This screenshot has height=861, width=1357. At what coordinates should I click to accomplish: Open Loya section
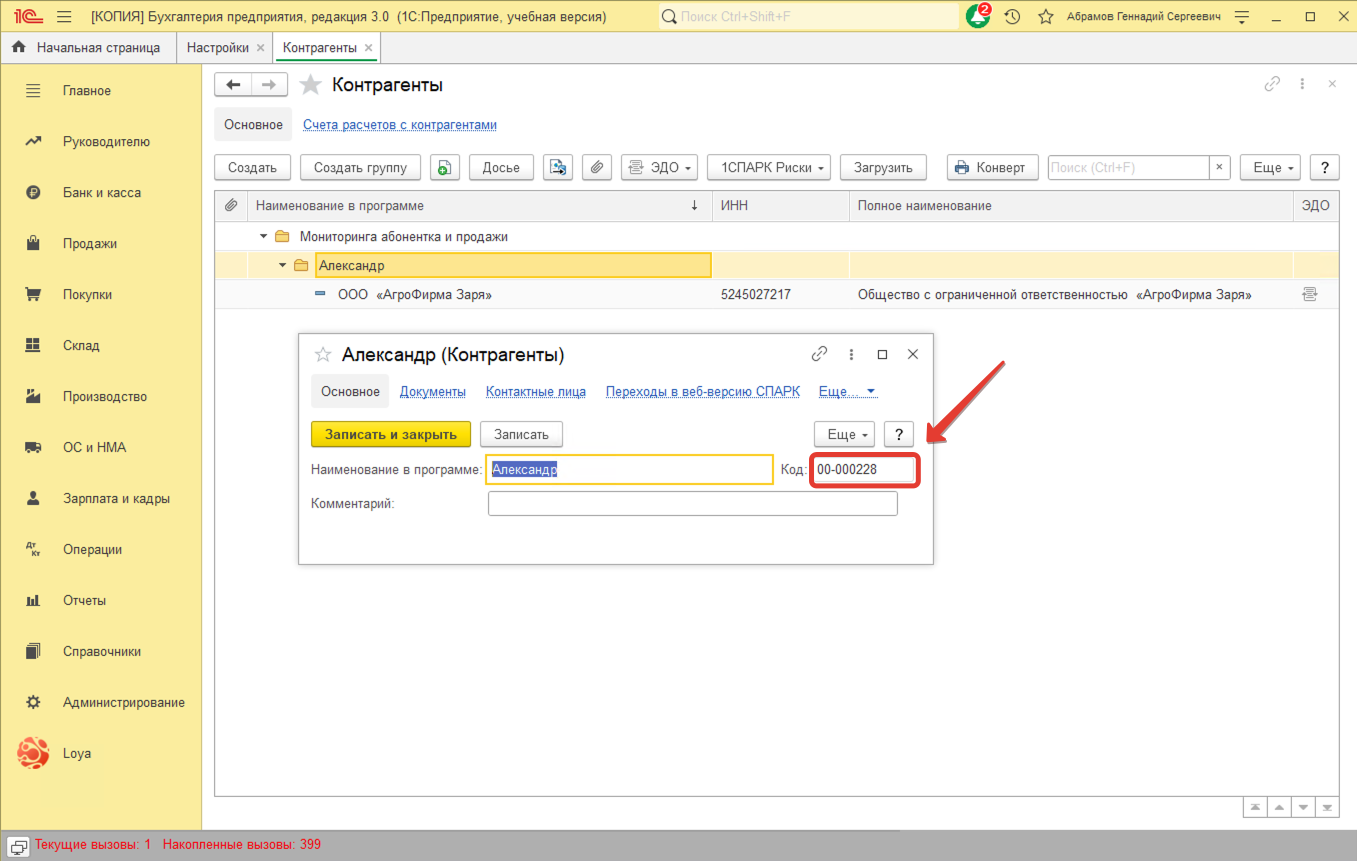click(x=76, y=754)
